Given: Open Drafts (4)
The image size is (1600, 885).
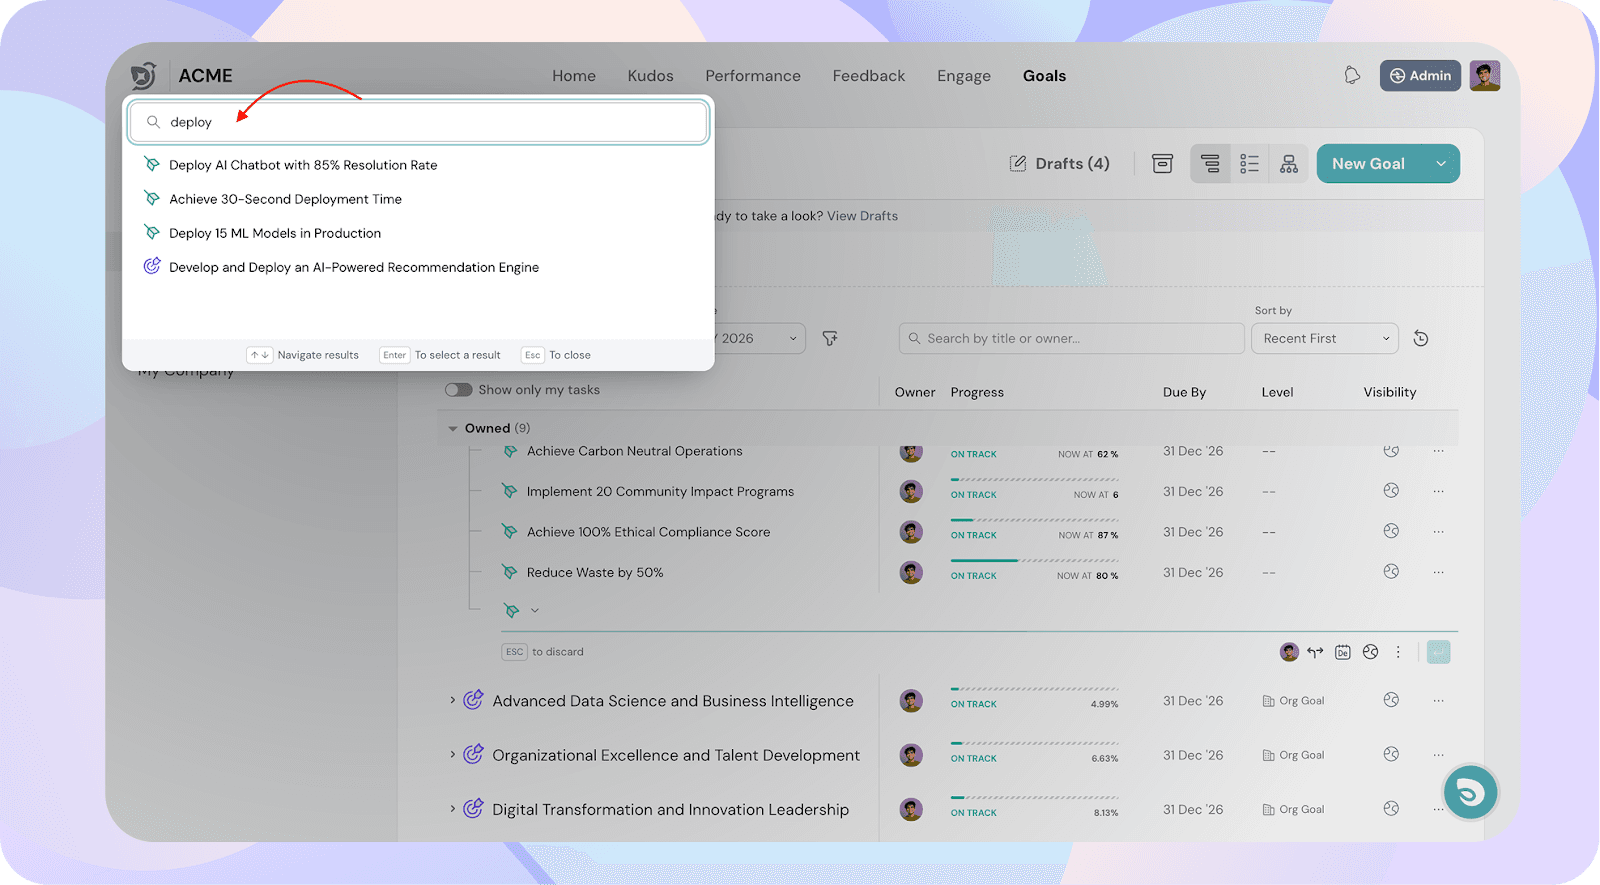Looking at the screenshot, I should tap(1060, 164).
